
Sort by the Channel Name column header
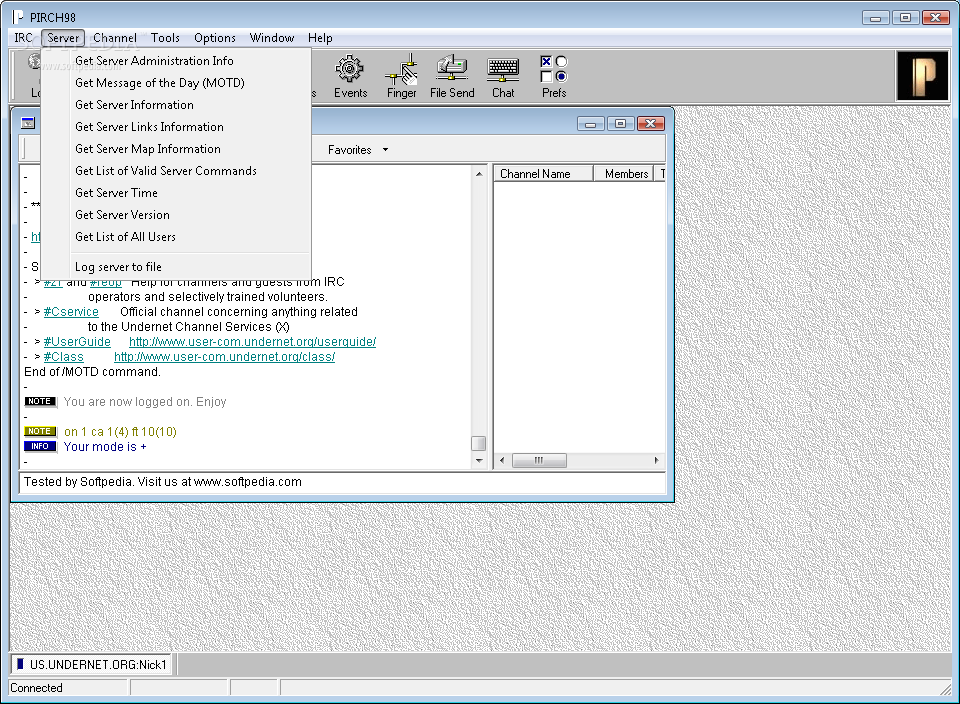click(x=544, y=174)
